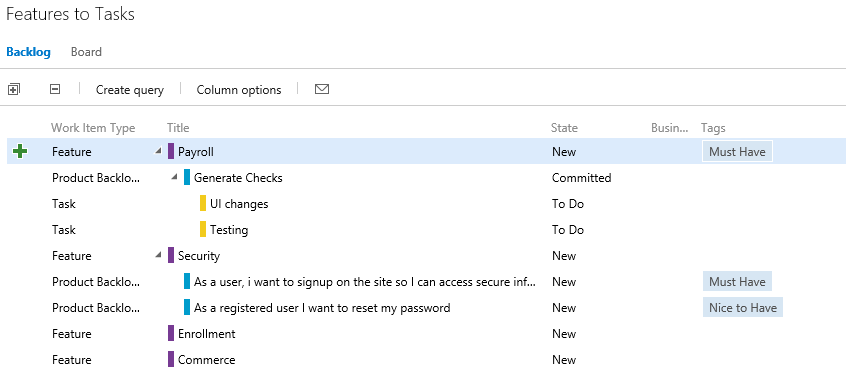Viewport: 846px width, 388px height.
Task: Select the Backlog tab
Action: 29,52
